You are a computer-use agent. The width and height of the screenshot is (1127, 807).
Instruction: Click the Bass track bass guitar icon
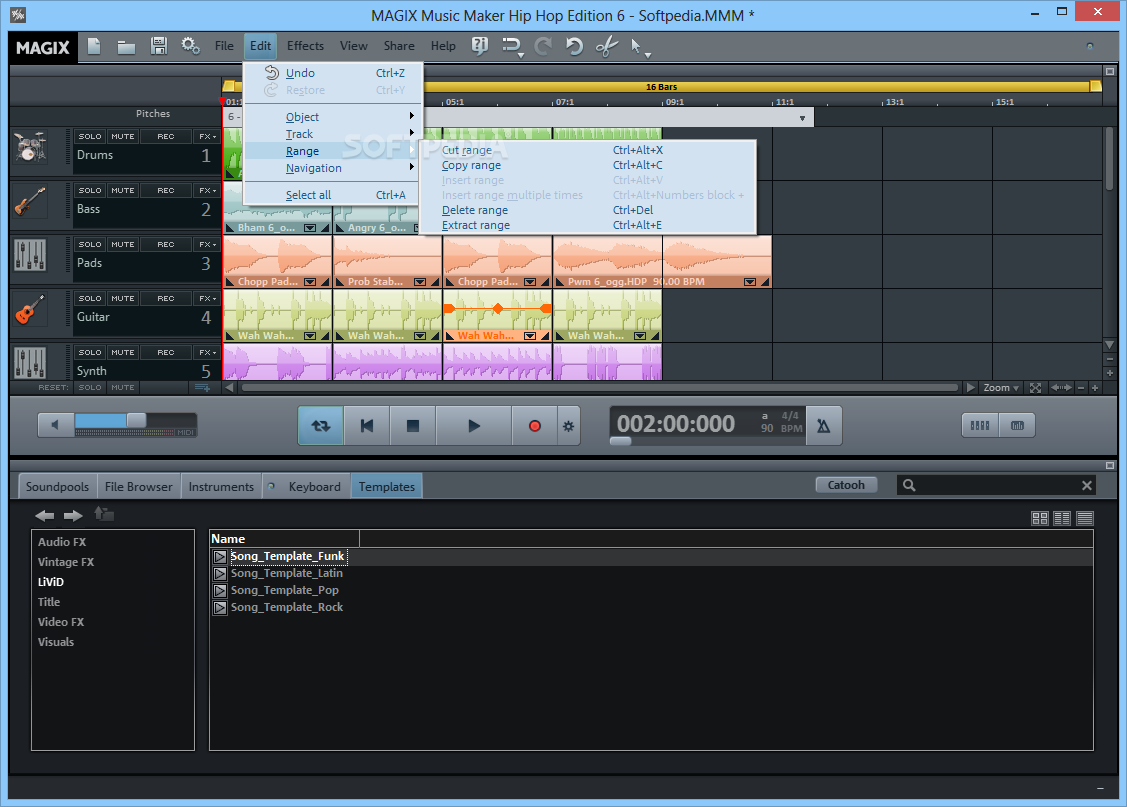[x=30, y=202]
